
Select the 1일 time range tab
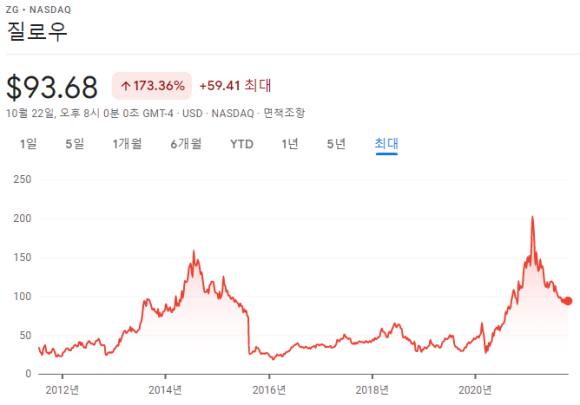28,144
